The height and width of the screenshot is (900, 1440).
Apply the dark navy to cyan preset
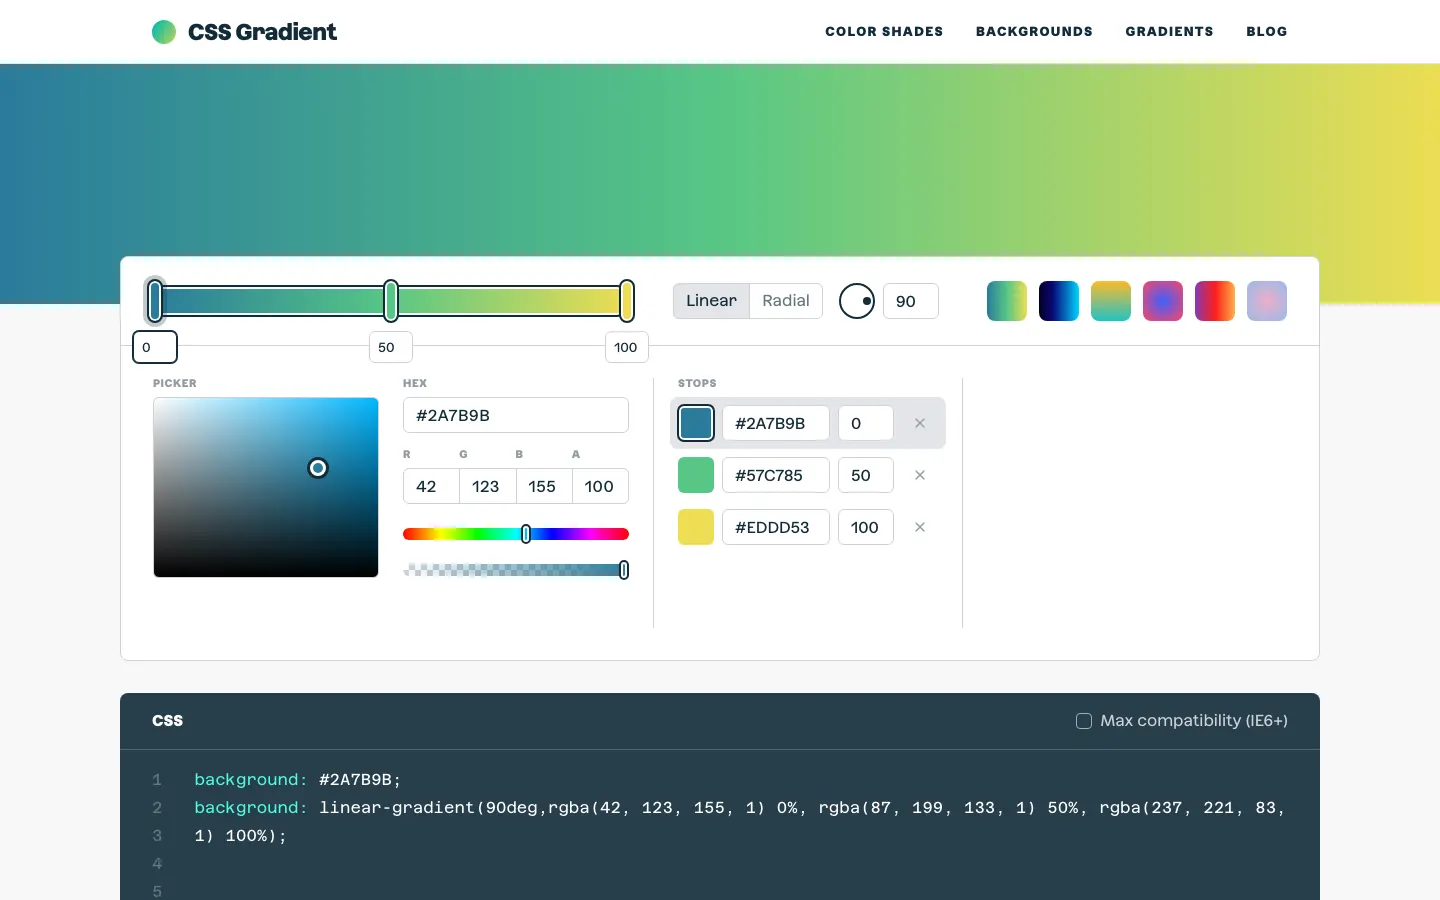[x=1059, y=301]
